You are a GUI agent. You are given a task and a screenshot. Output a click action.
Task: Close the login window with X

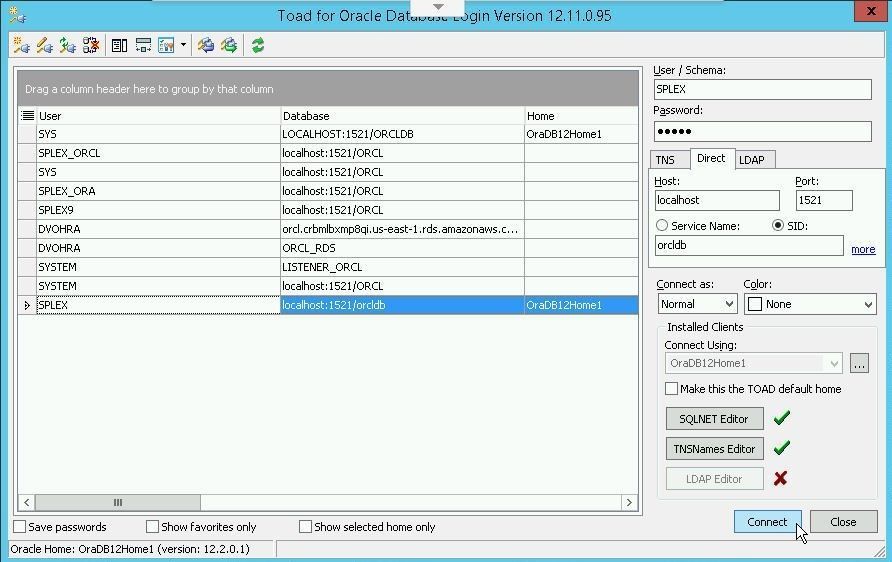point(871,11)
